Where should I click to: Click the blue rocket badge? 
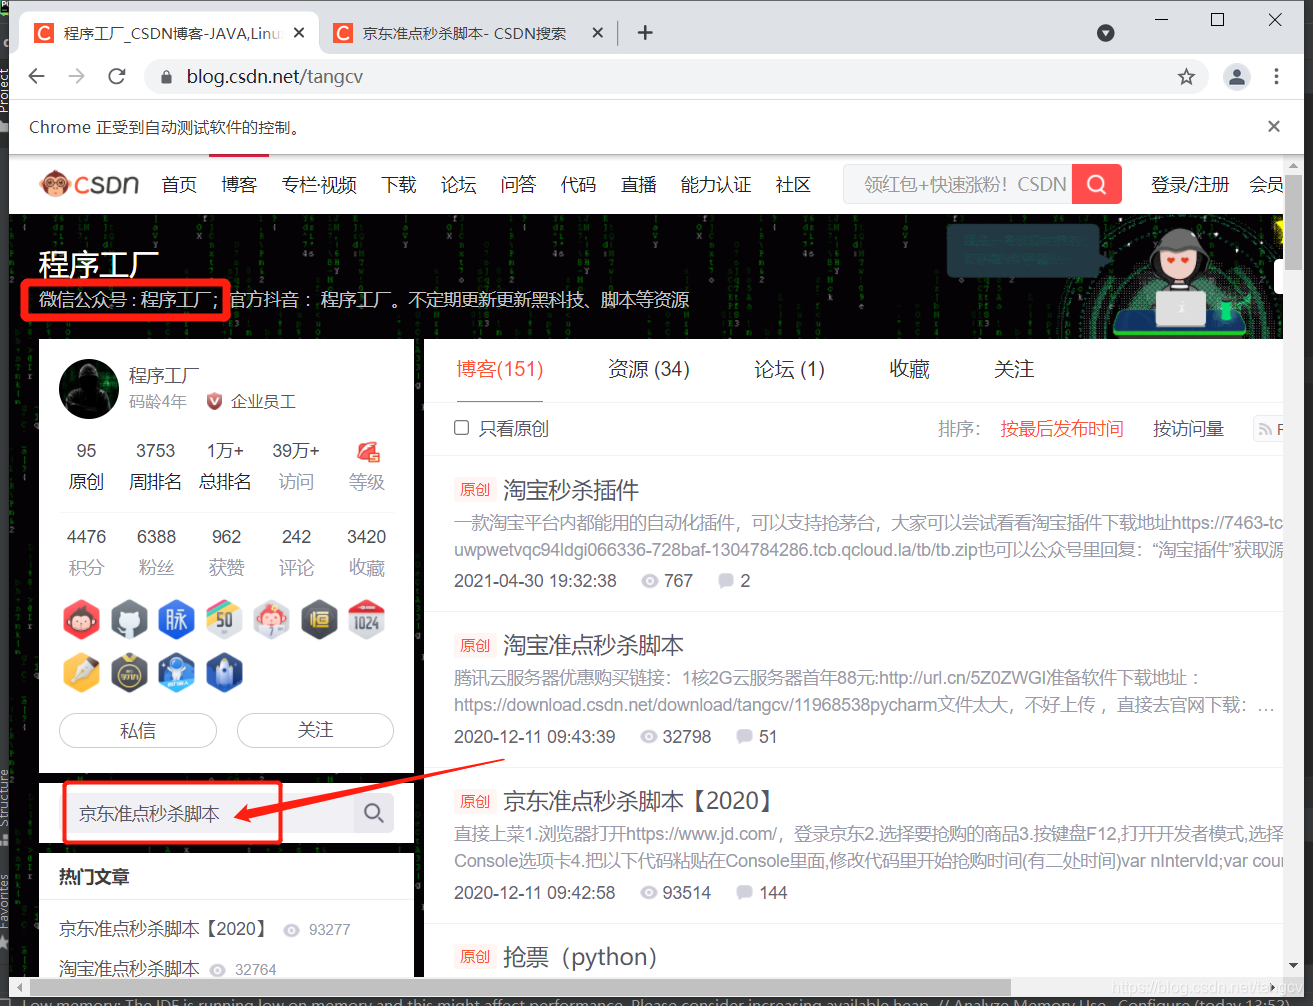[x=224, y=673]
